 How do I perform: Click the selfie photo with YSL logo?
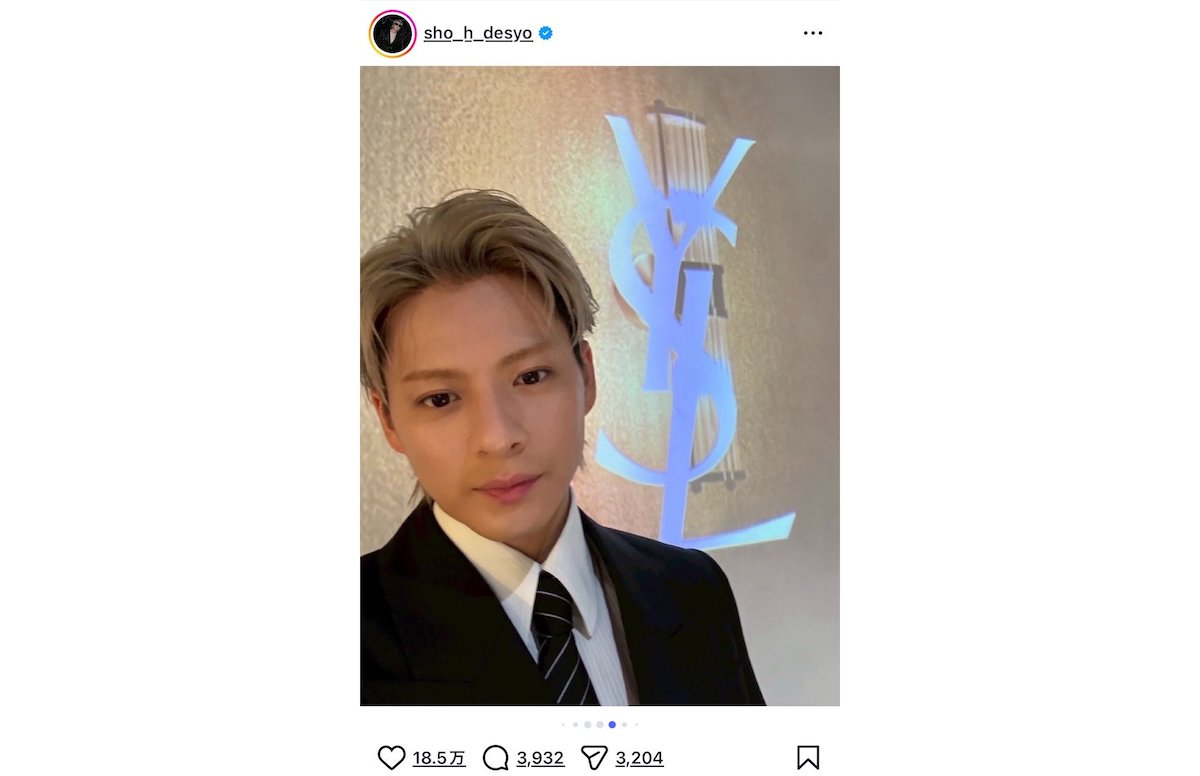click(600, 386)
